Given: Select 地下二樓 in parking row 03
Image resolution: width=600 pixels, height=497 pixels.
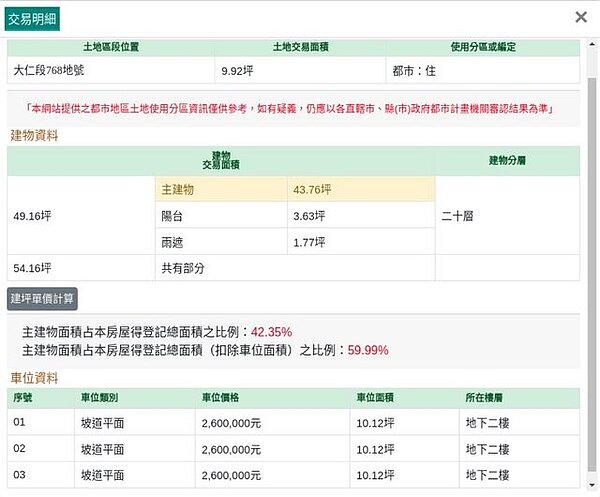Looking at the screenshot, I should pos(520,475).
